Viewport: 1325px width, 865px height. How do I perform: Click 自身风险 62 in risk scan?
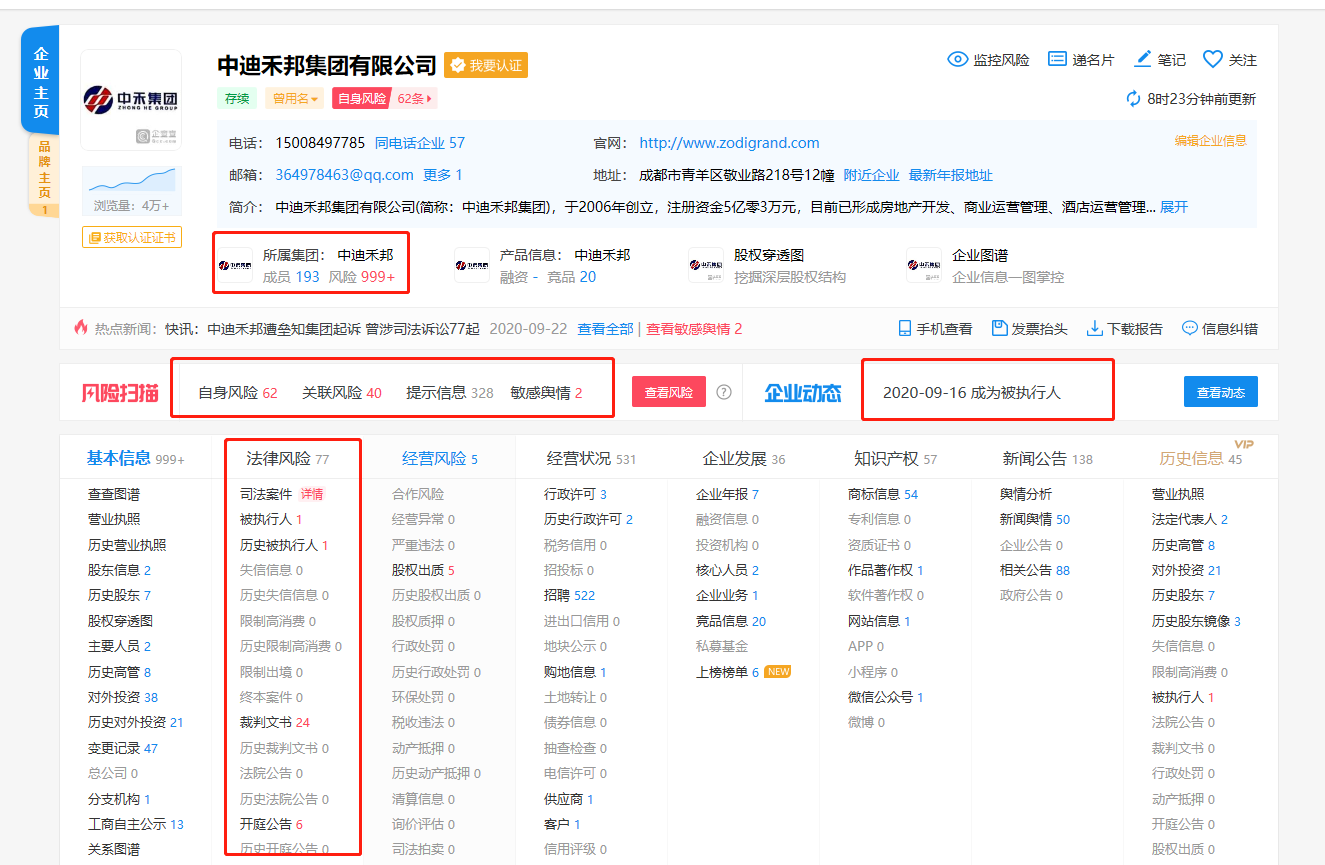(x=238, y=393)
